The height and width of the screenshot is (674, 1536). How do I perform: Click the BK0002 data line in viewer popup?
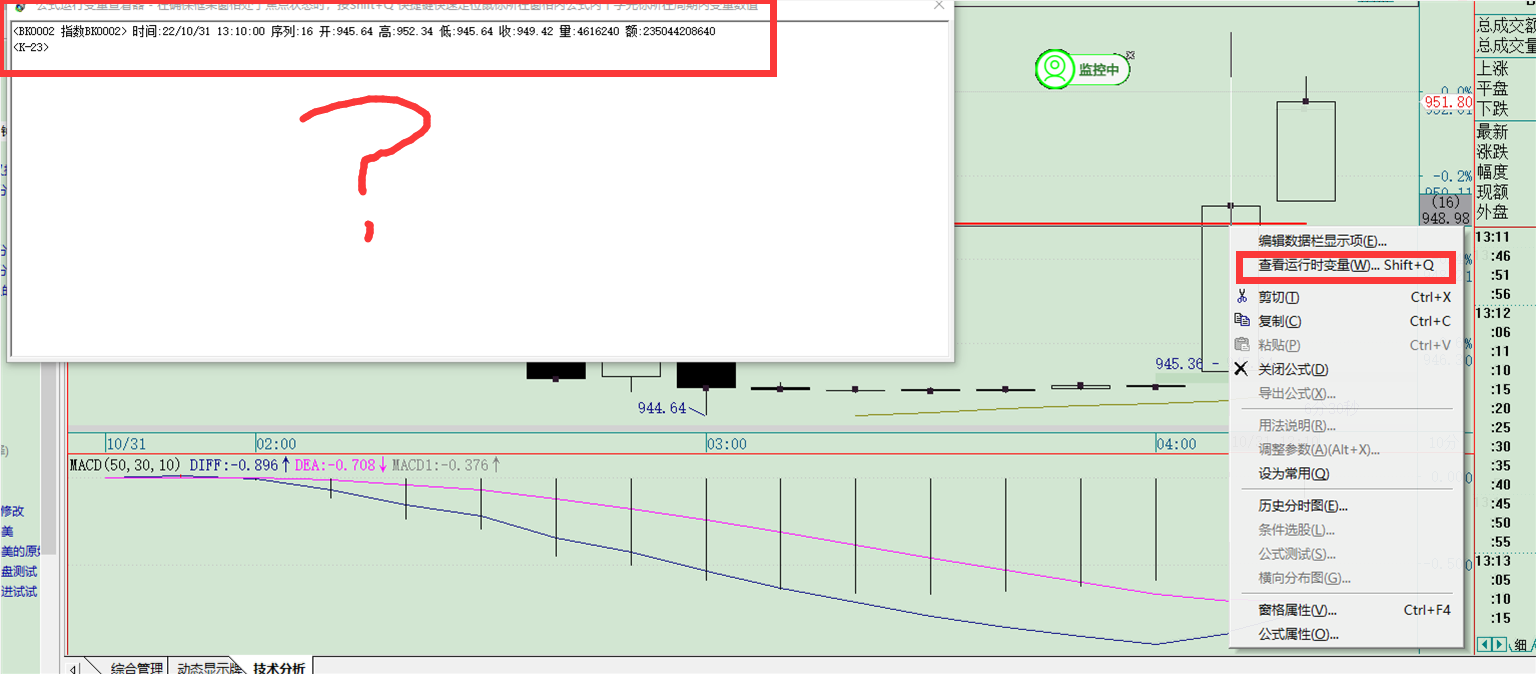click(x=364, y=31)
